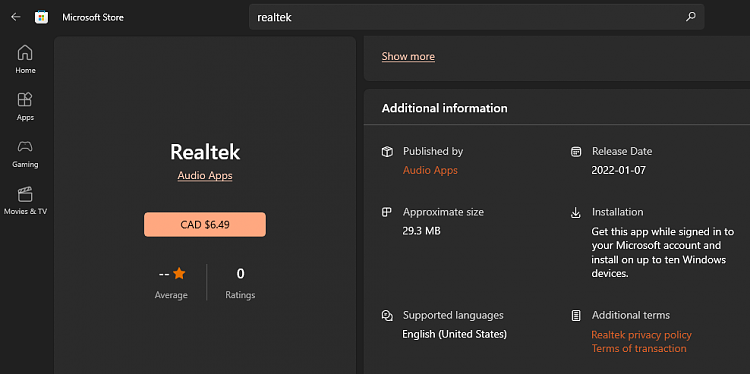
Task: Click the Microsoft Store title text
Action: point(93,17)
